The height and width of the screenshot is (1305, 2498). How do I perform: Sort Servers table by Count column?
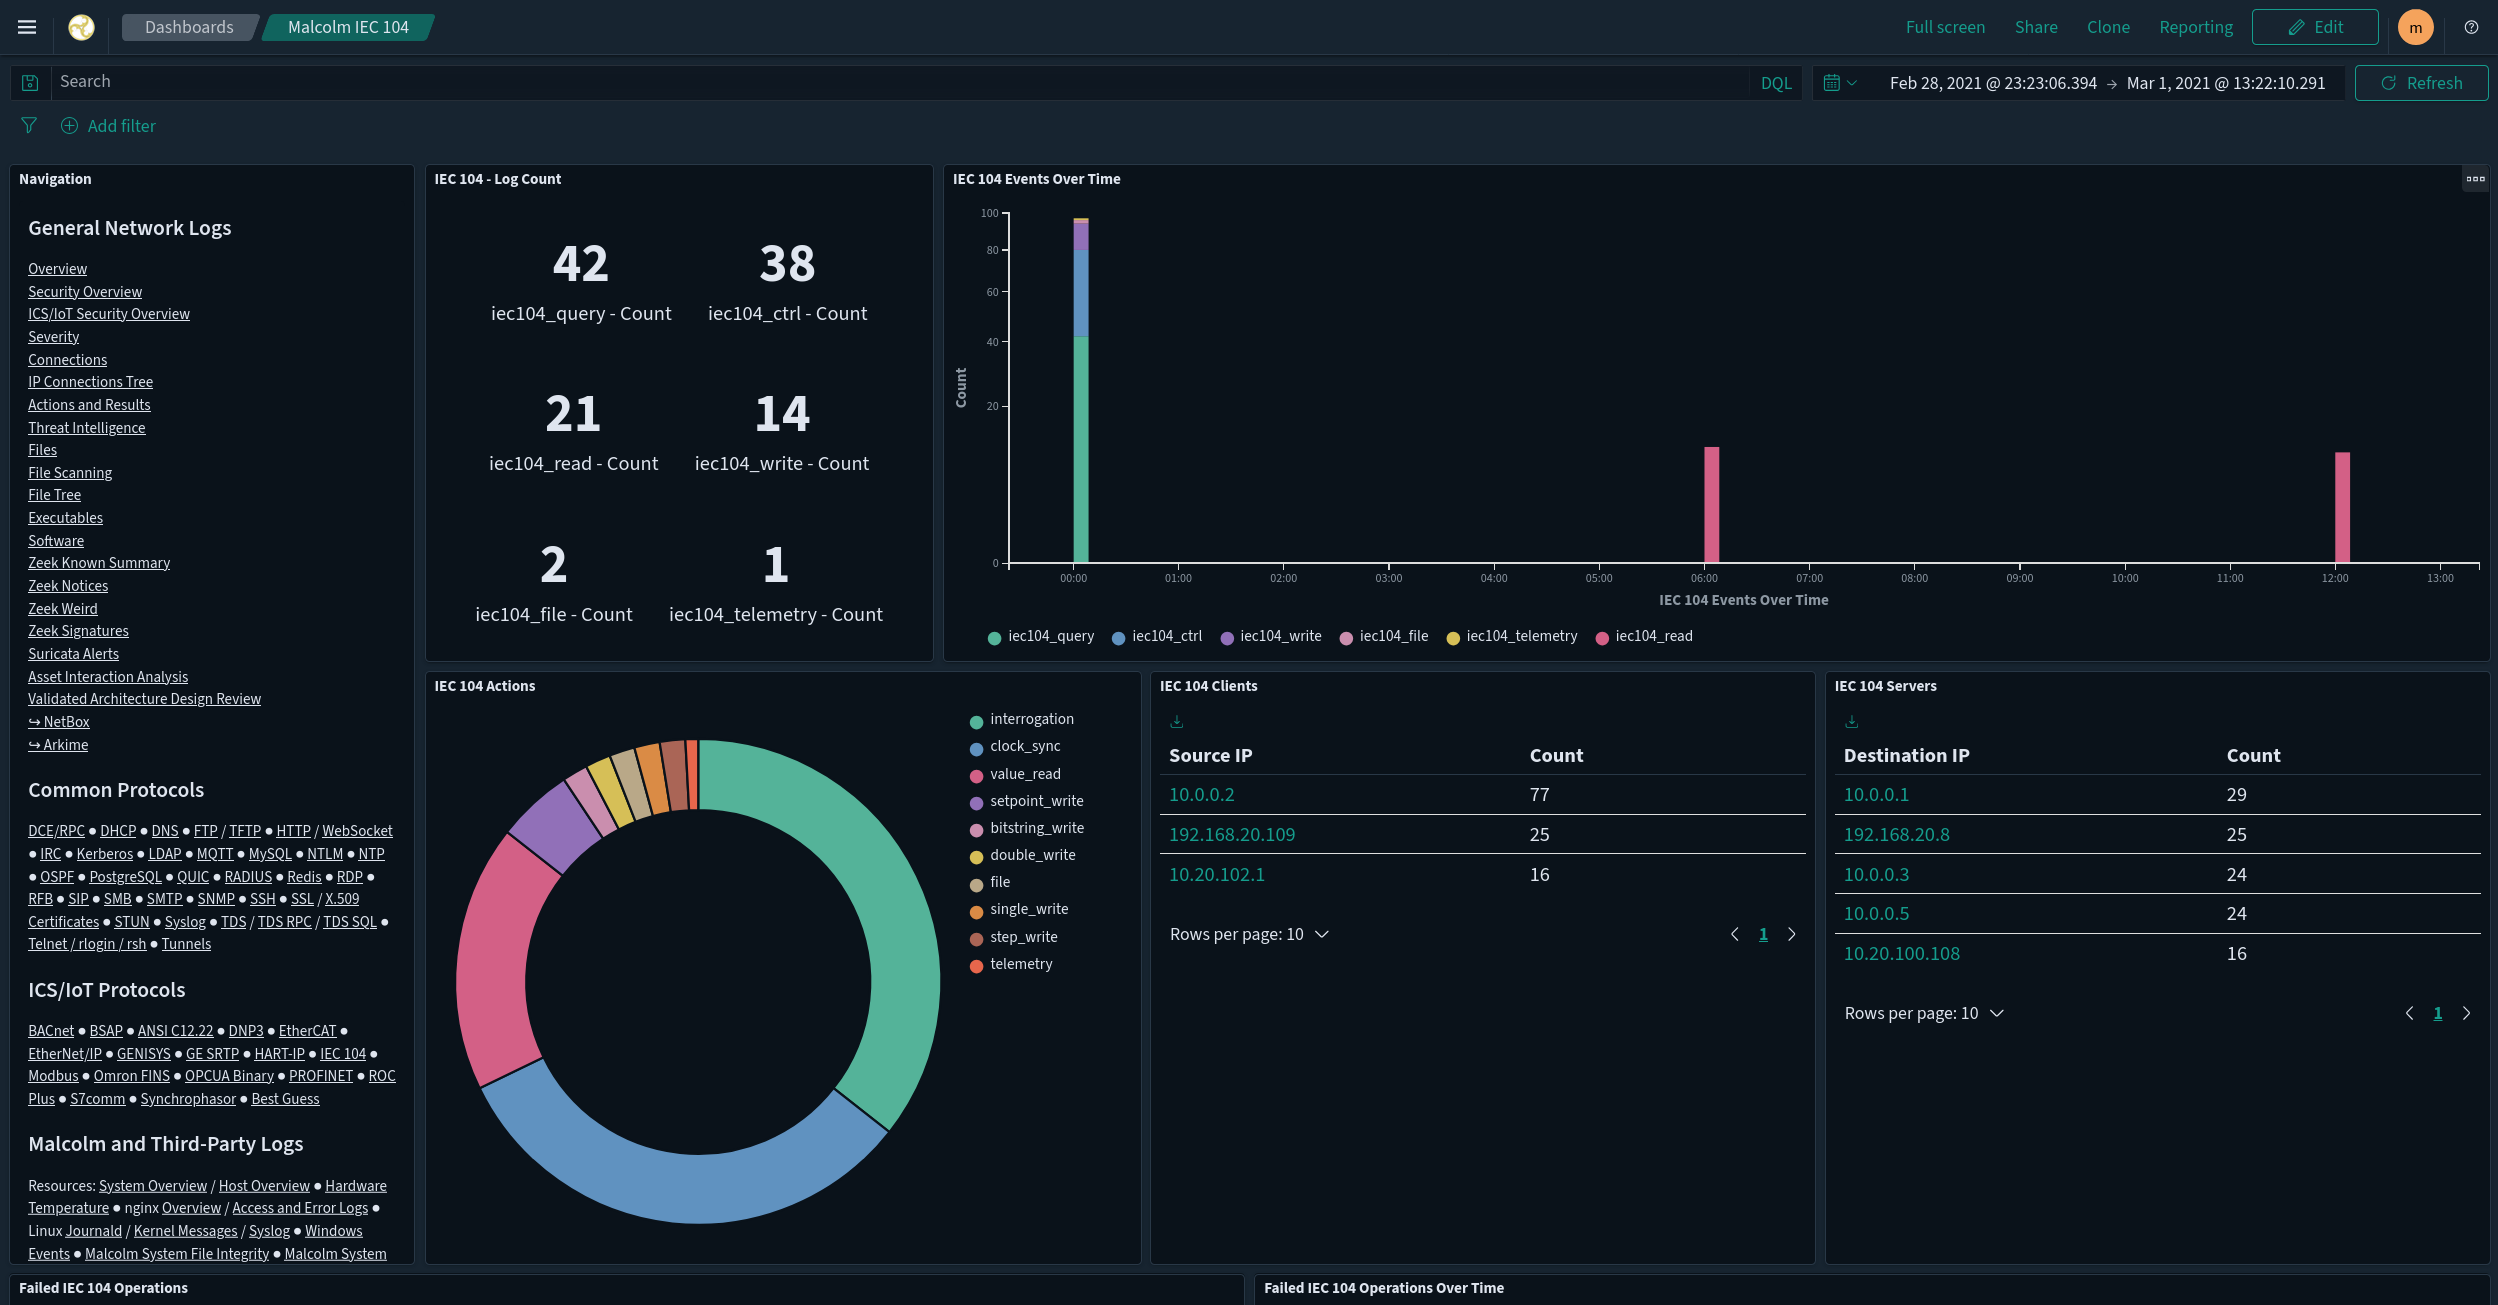[2253, 756]
